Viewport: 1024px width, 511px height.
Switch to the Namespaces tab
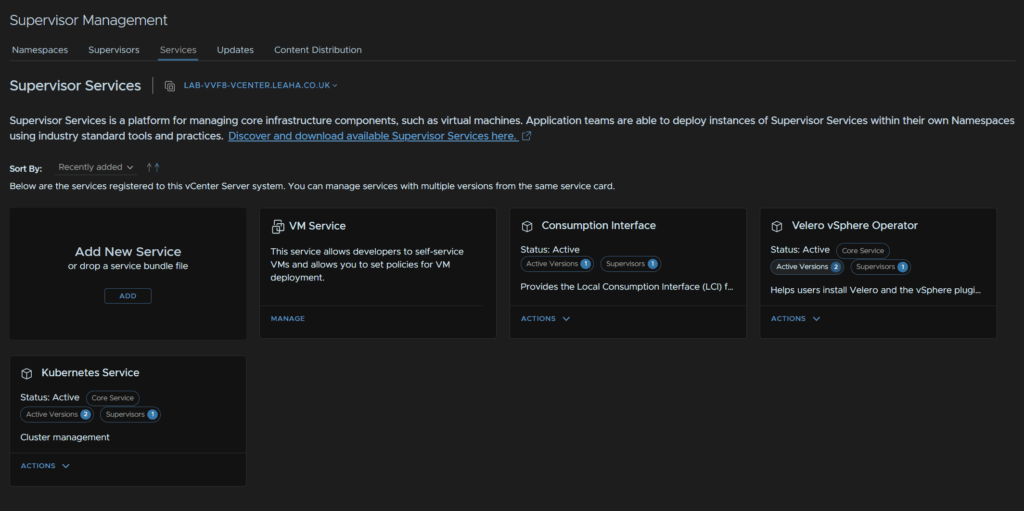[x=40, y=50]
